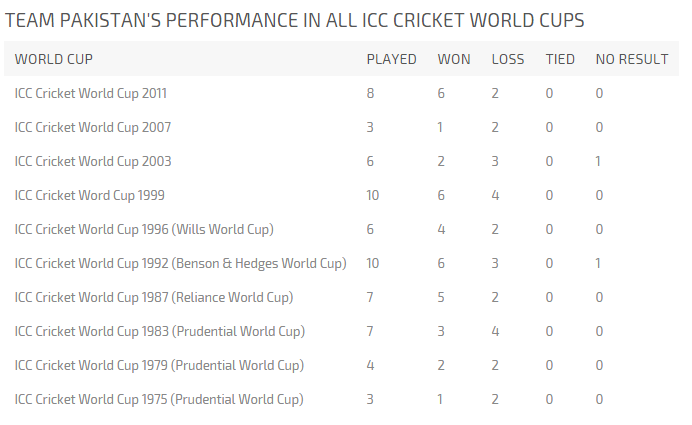
Task: Select the no result value for World Cup 2003
Action: coord(599,161)
